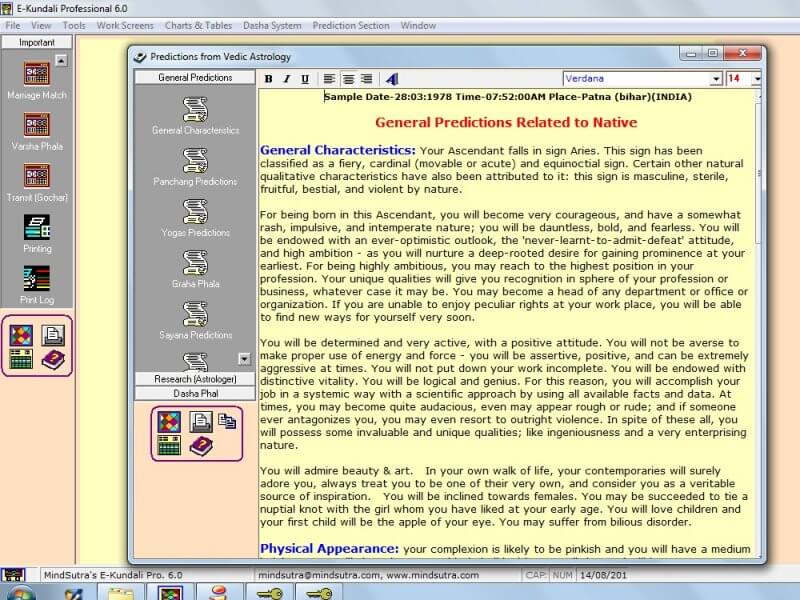The image size is (800, 600).
Task: Click the Important panel header
Action: [37, 42]
